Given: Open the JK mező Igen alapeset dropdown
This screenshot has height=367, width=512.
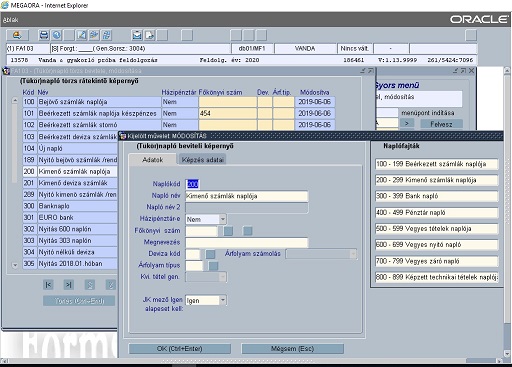Looking at the screenshot, I should click(223, 300).
